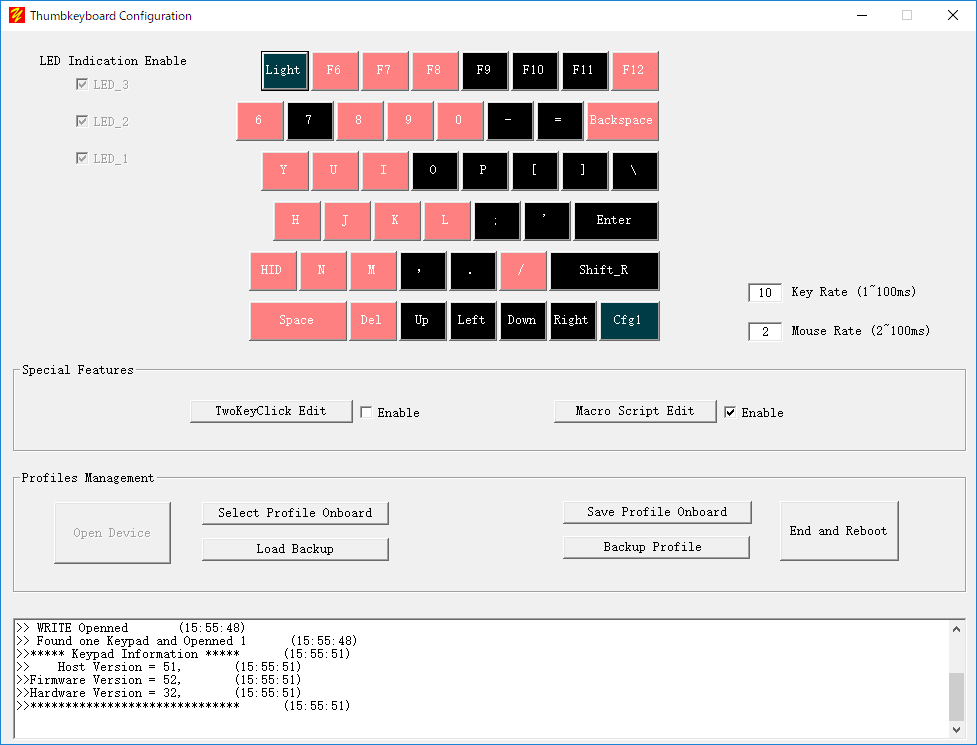This screenshot has width=977, height=745.
Task: Click the 8 number key
Action: pos(360,121)
